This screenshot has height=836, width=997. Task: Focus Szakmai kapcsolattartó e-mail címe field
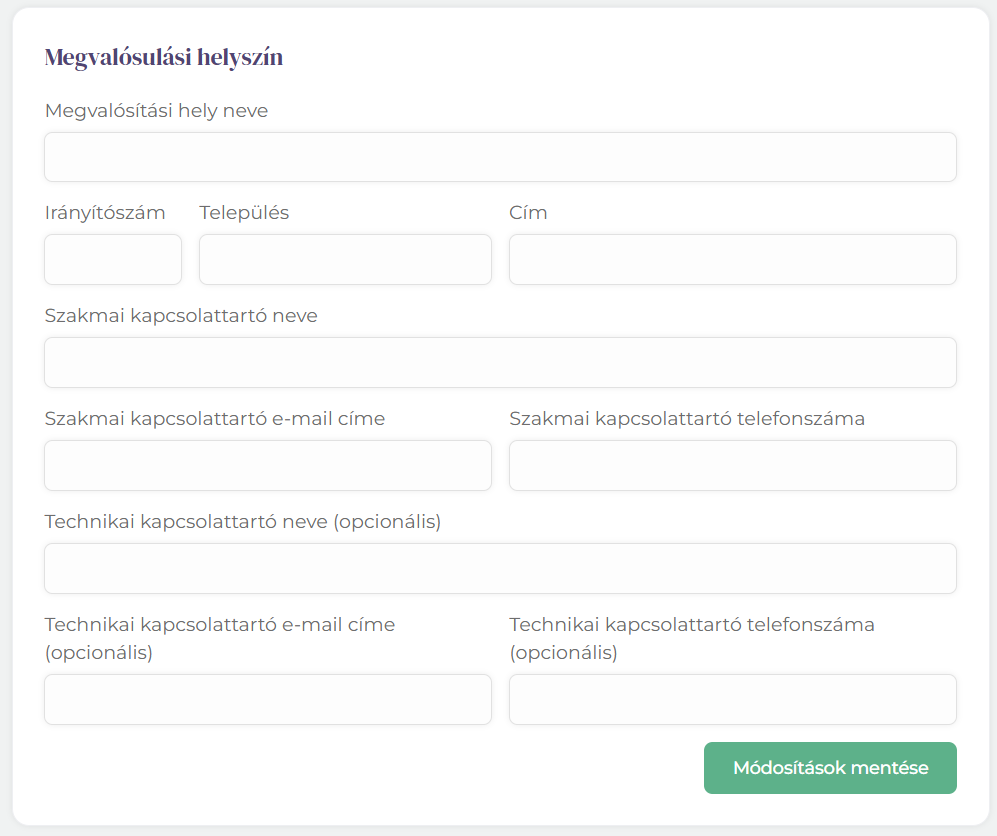(268, 465)
